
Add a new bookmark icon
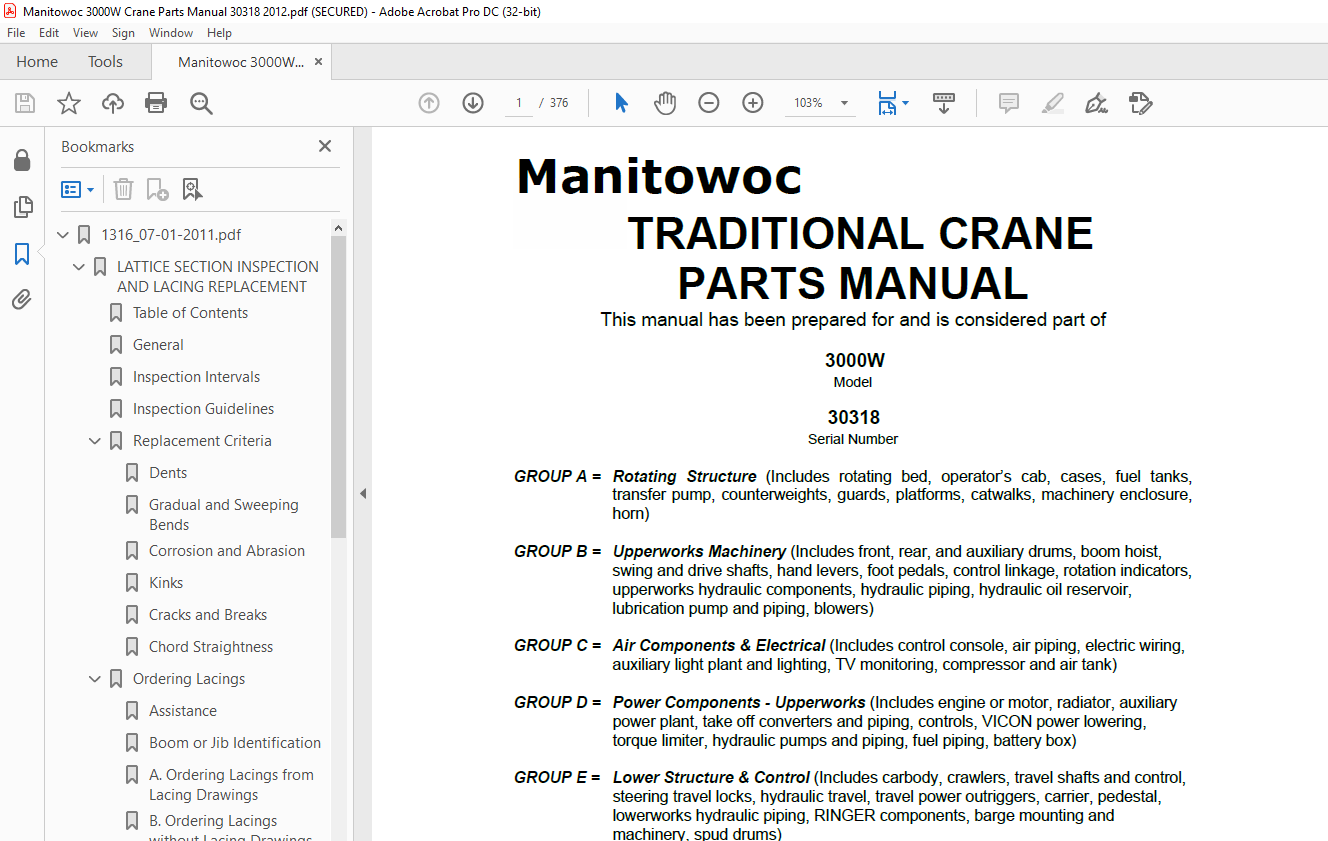click(157, 189)
